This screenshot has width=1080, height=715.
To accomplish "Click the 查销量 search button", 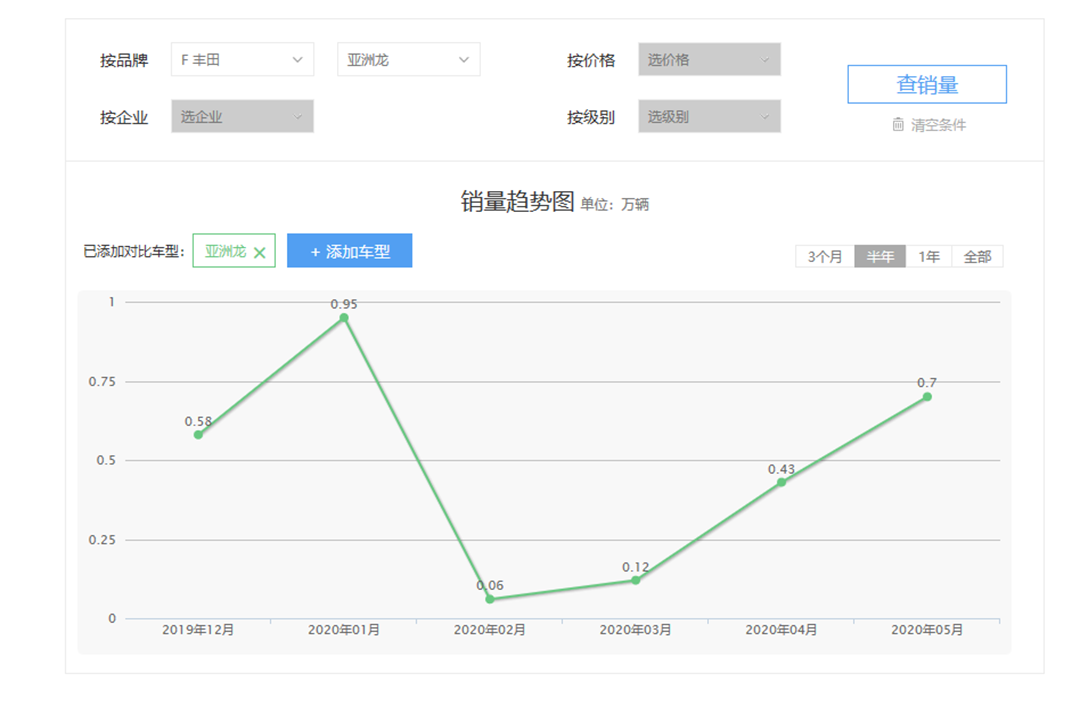I will (x=927, y=85).
